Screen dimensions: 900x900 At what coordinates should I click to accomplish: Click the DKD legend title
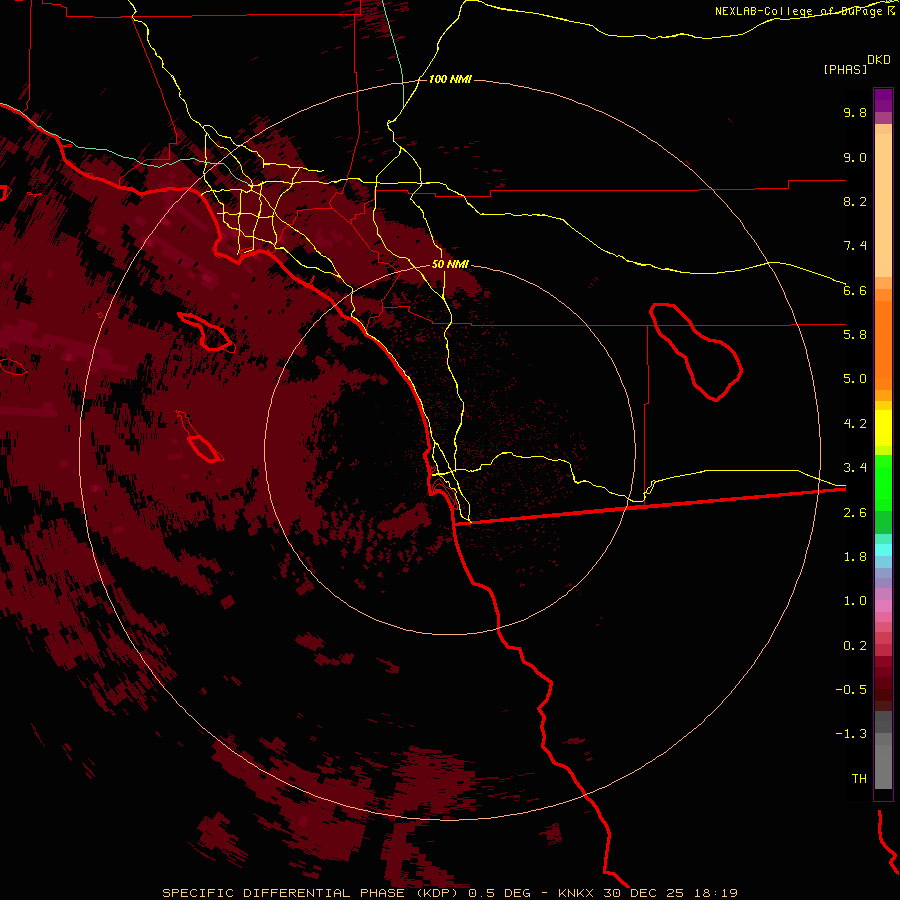point(879,60)
